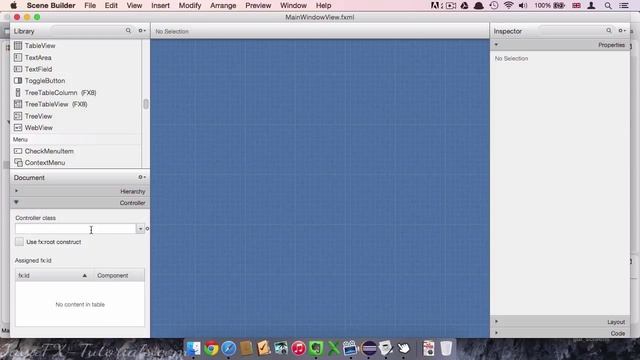
Task: Open Trash in the Dock
Action: point(446,349)
